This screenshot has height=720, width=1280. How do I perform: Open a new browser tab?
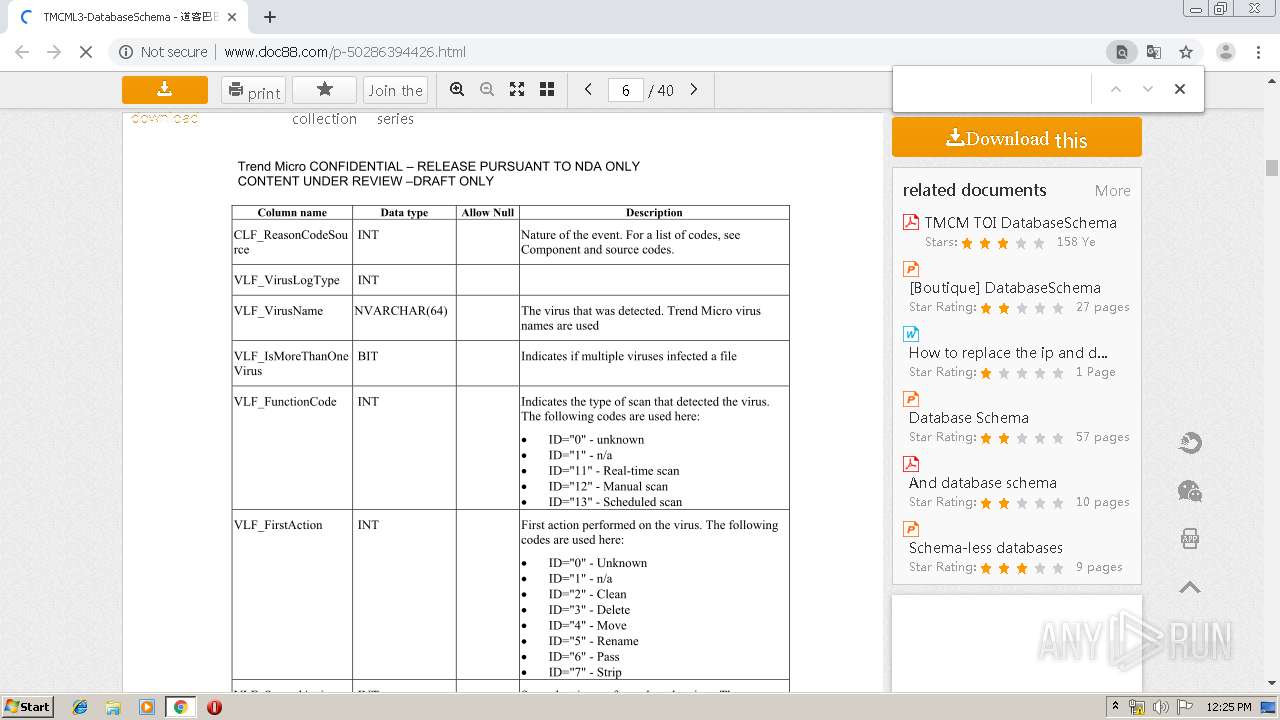click(270, 17)
